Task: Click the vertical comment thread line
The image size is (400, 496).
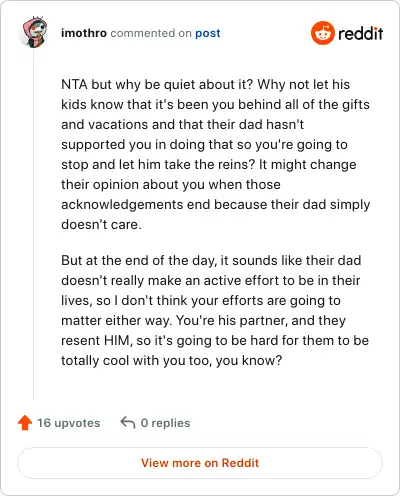Action: click(33, 223)
